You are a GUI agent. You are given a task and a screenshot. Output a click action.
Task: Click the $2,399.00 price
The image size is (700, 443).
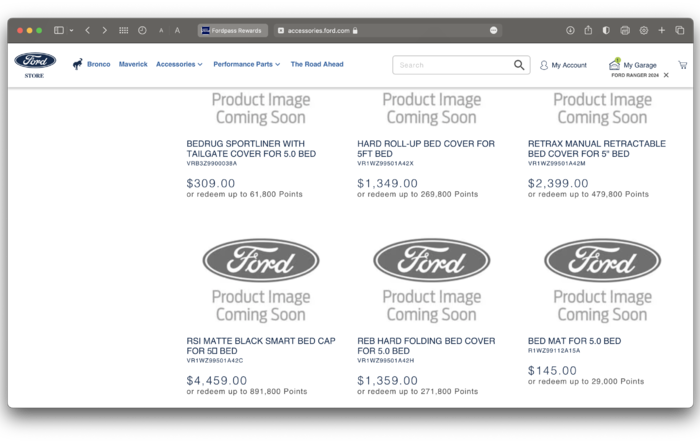point(558,183)
